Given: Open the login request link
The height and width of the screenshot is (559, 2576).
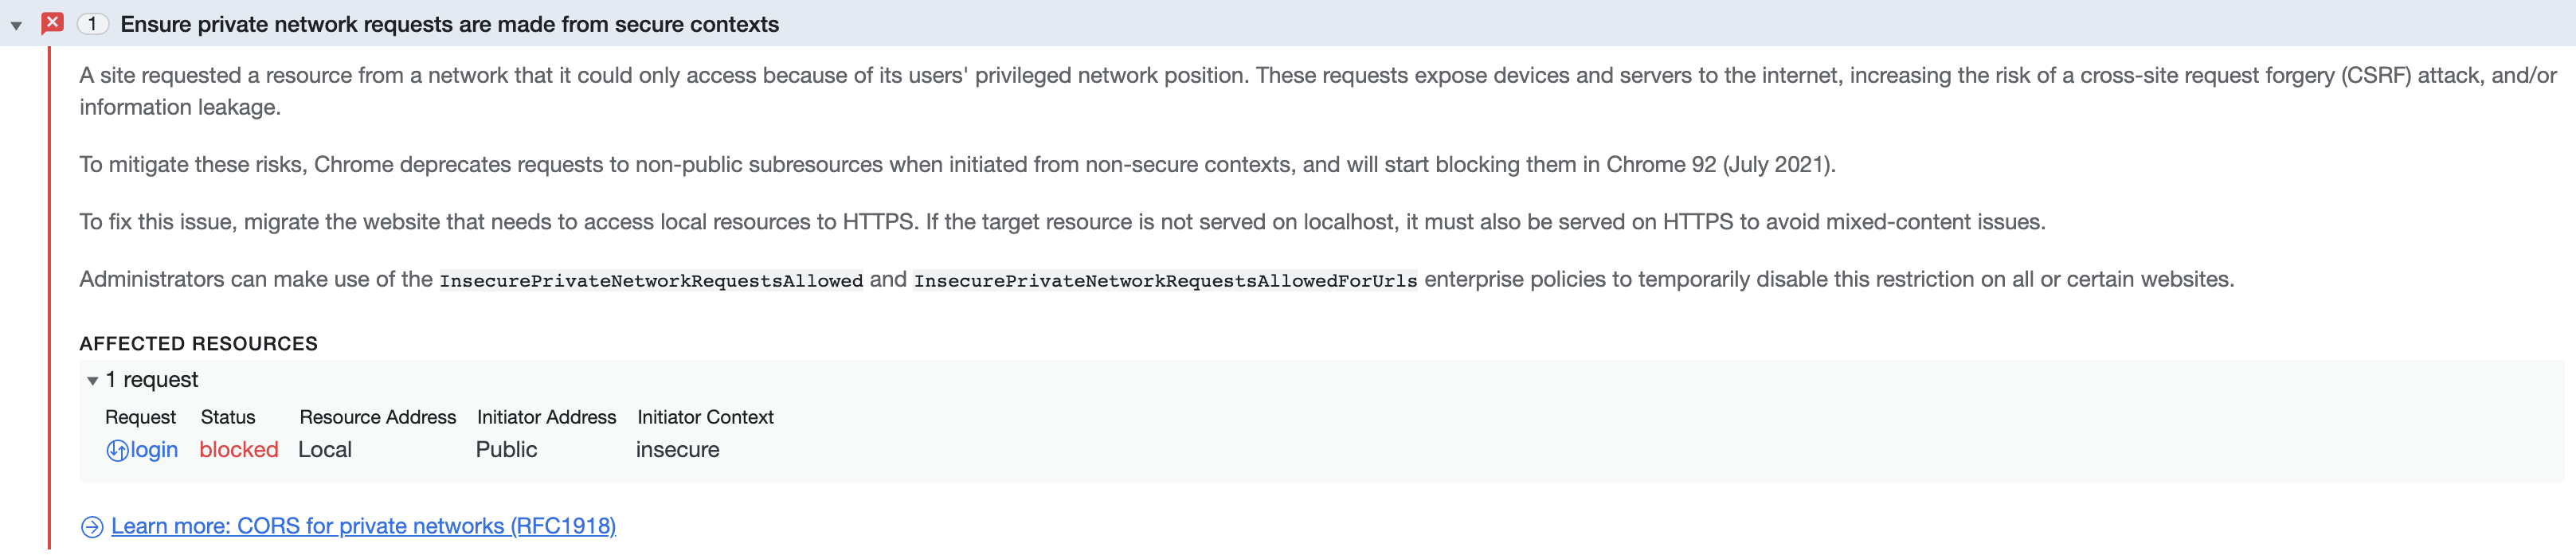Looking at the screenshot, I should click(154, 450).
